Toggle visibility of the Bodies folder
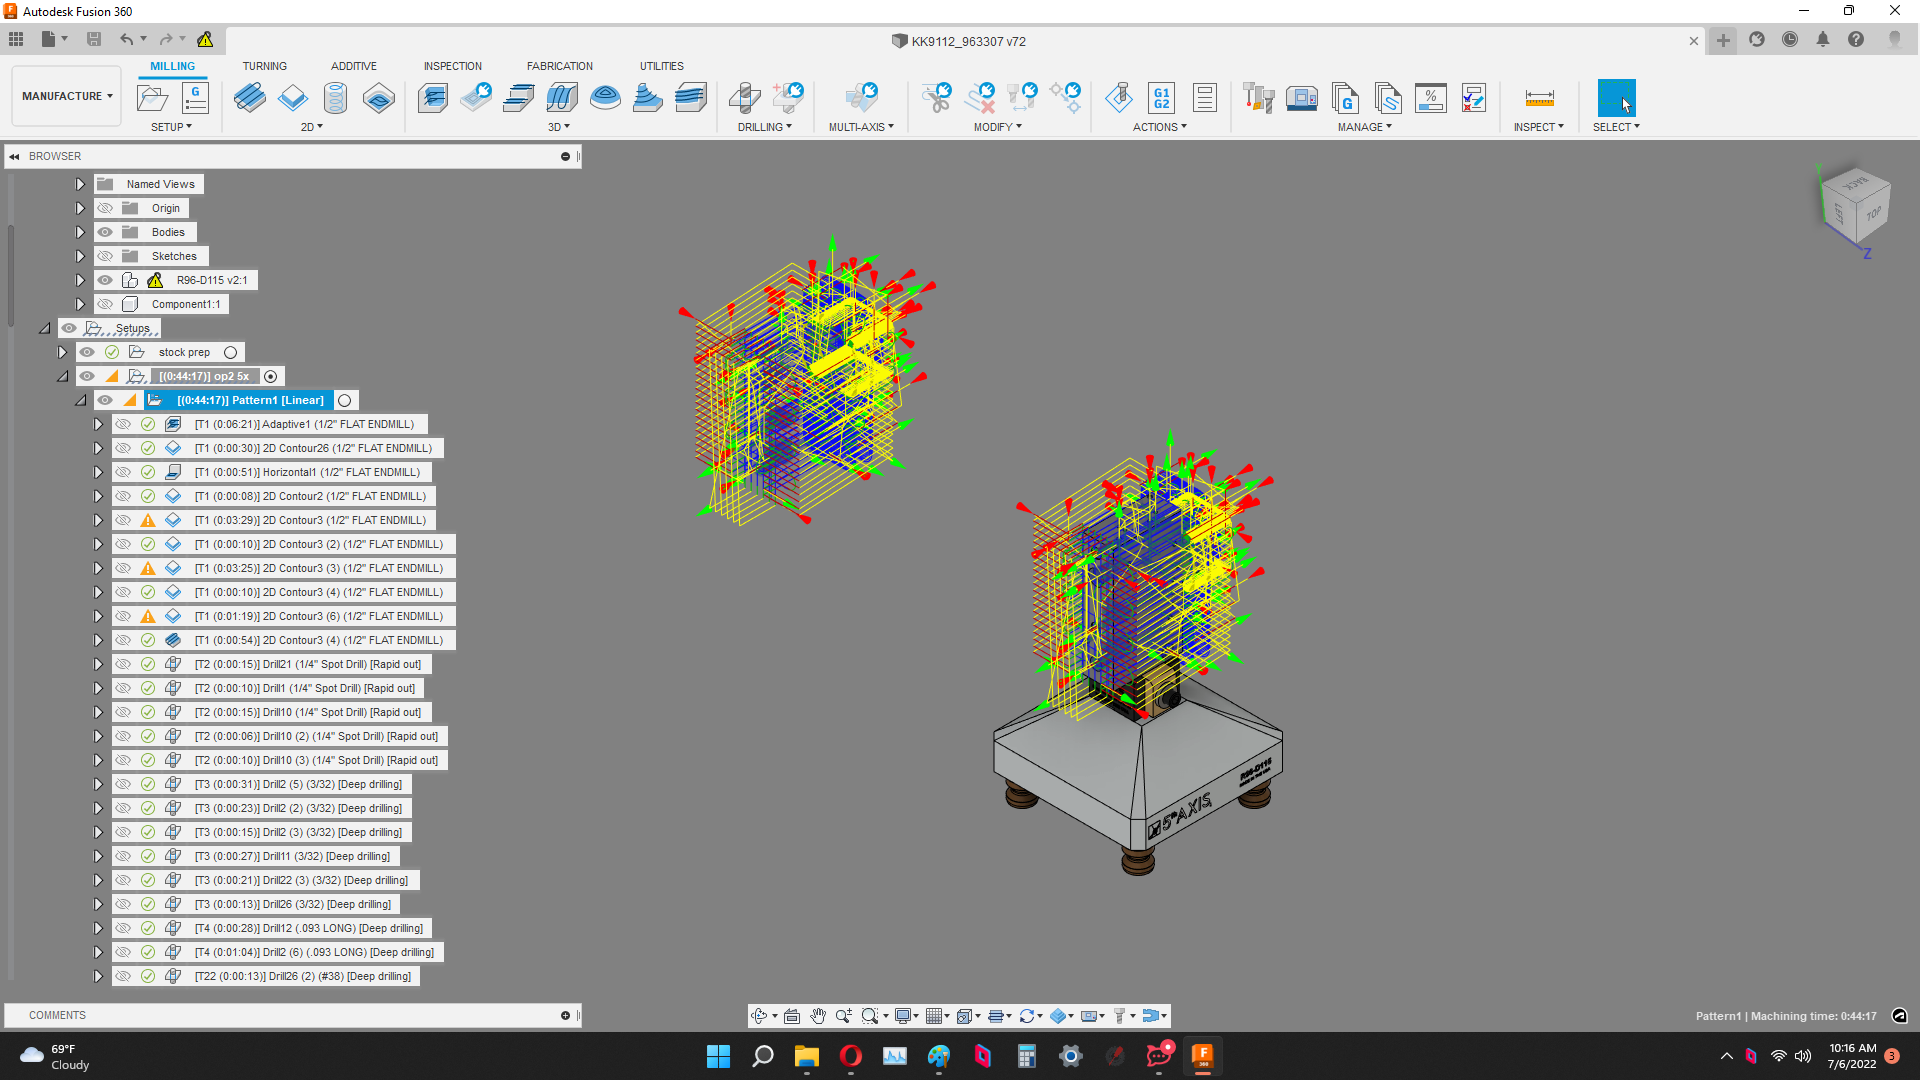The width and height of the screenshot is (1920, 1080). (x=105, y=231)
